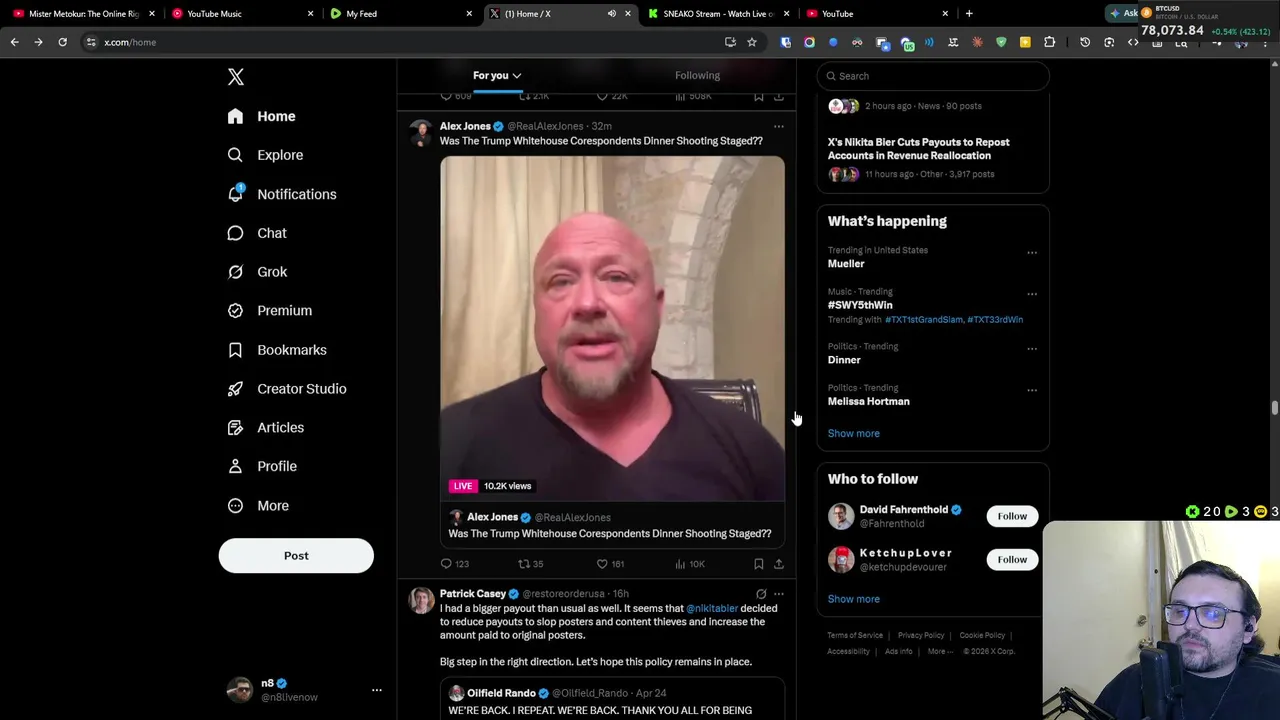Open options for Dinner trend

click(x=1032, y=349)
